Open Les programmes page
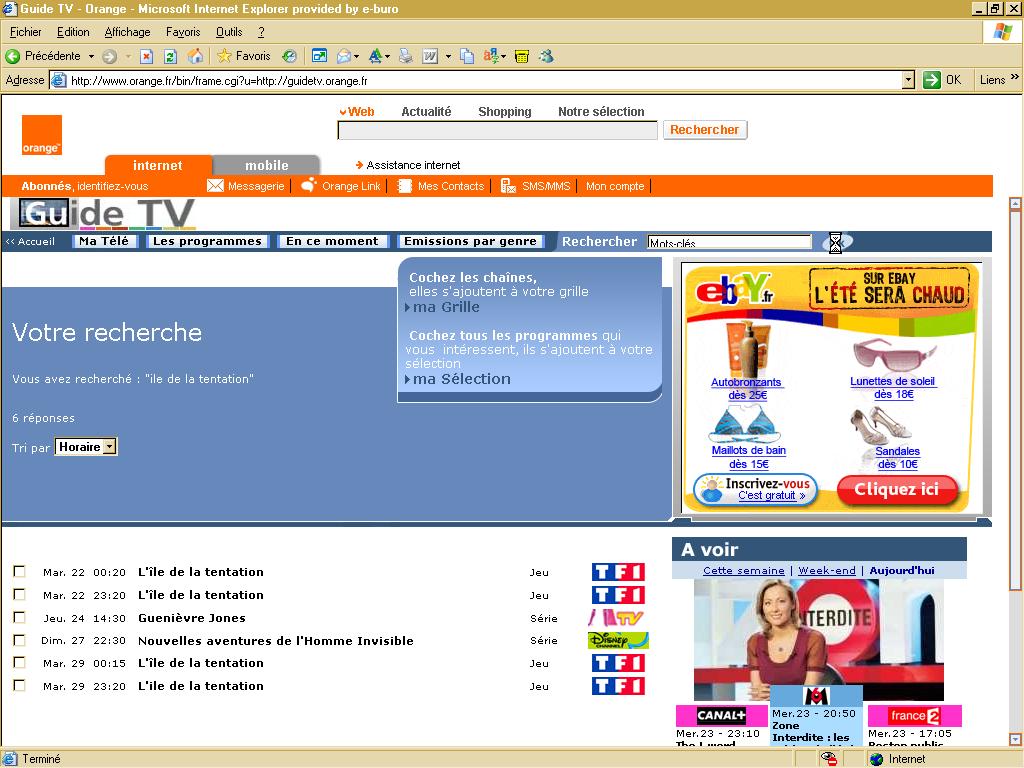Image resolution: width=1024 pixels, height=768 pixels. pyautogui.click(x=207, y=241)
